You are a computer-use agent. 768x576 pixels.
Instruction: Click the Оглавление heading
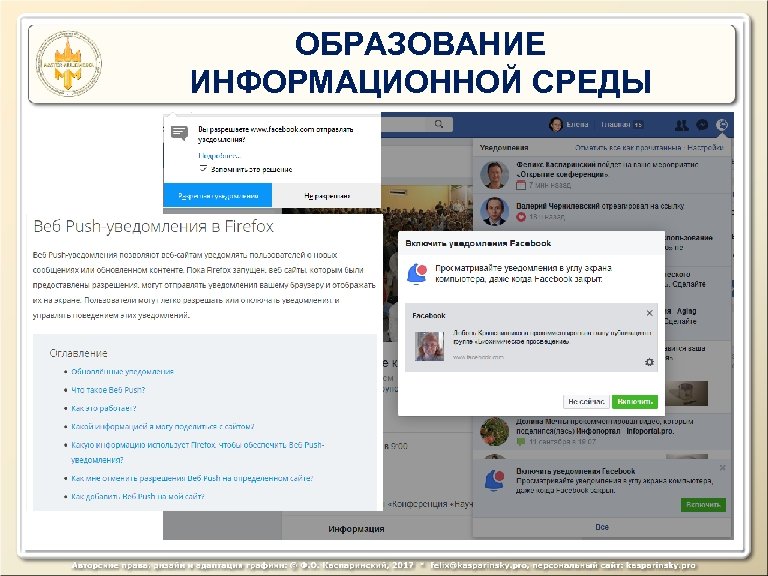(78, 353)
